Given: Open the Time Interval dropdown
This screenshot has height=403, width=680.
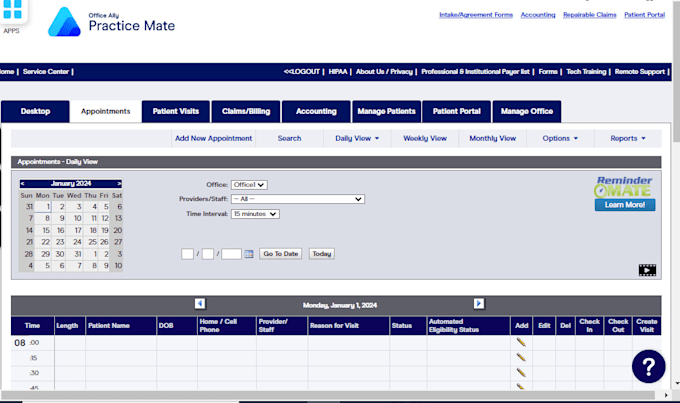Looking at the screenshot, I should tap(255, 214).
